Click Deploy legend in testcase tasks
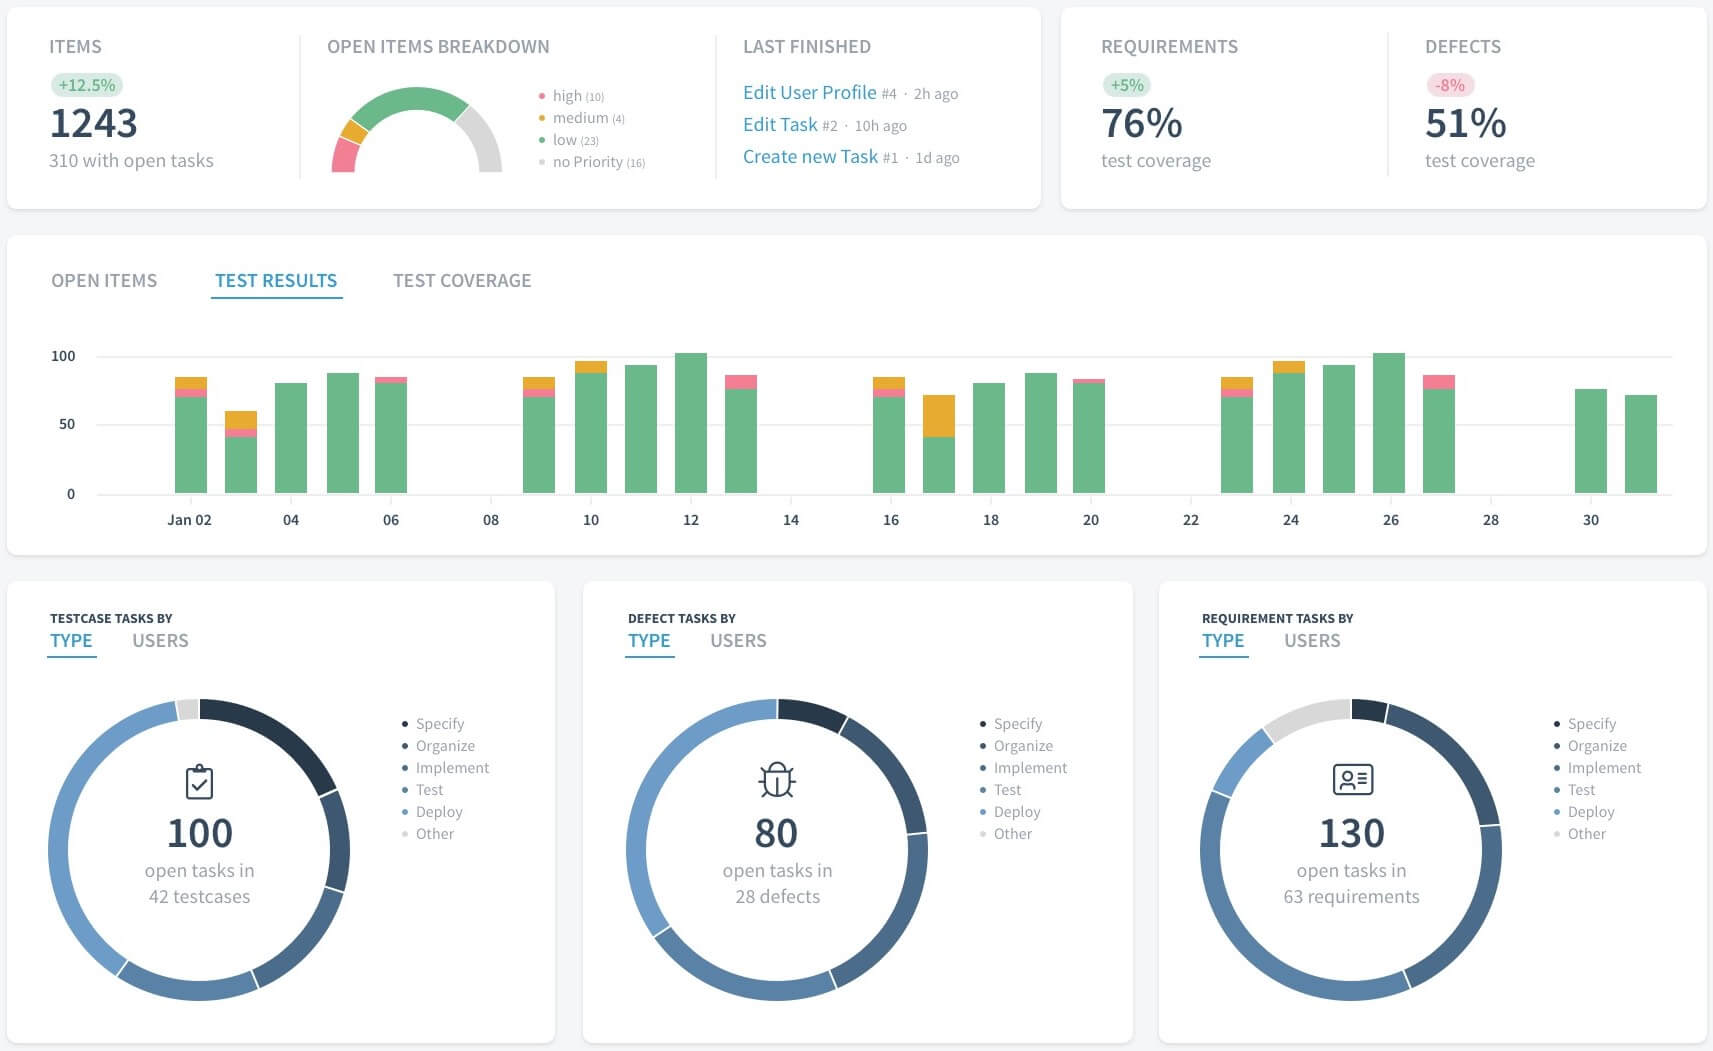This screenshot has height=1051, width=1713. 432,812
